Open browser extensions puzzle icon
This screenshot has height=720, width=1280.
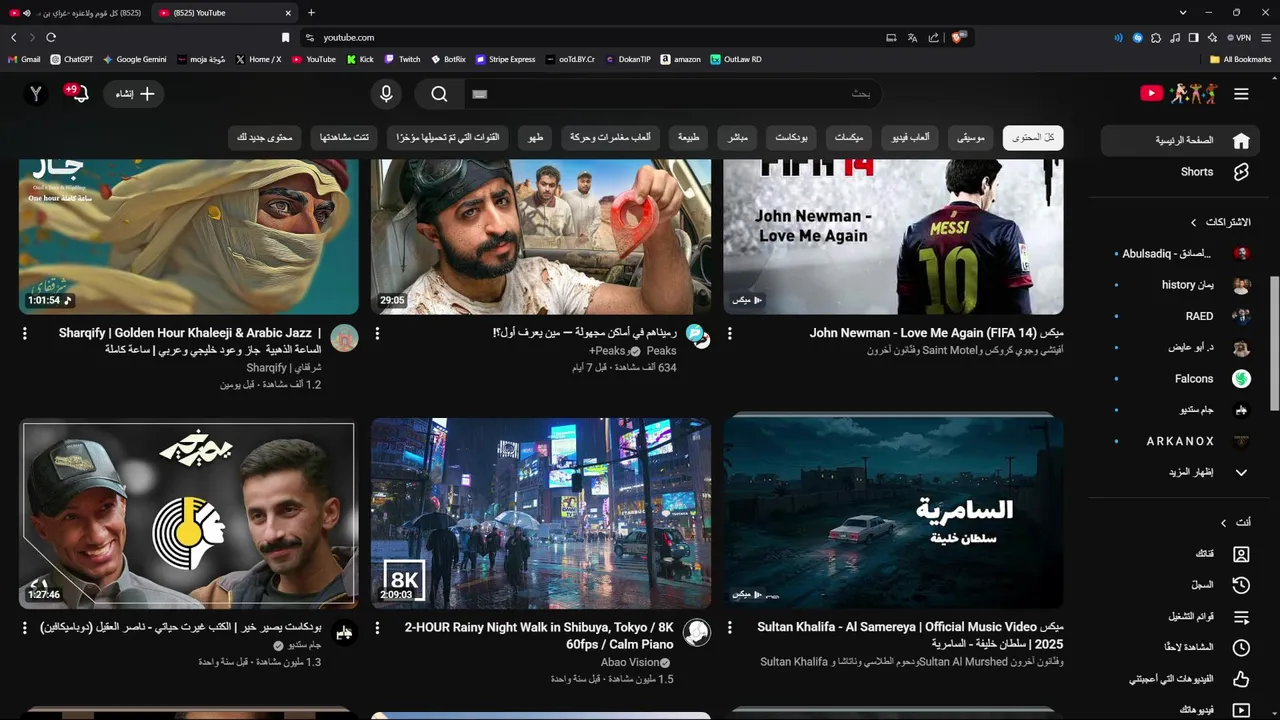(x=1156, y=37)
